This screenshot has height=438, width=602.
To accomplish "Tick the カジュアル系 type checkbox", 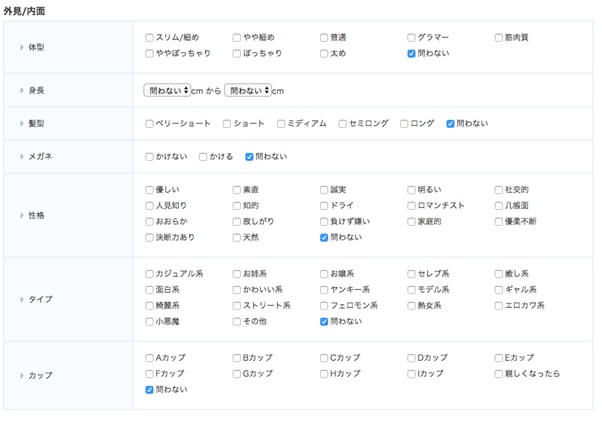I will pos(149,274).
